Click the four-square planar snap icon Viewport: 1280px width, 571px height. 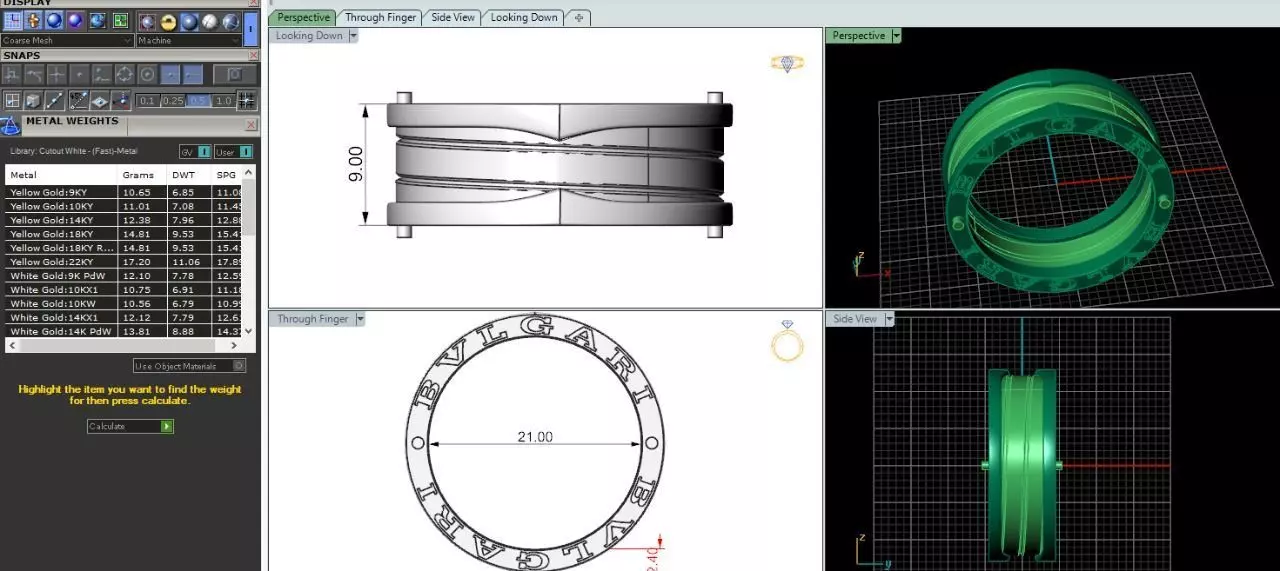[x=12, y=100]
